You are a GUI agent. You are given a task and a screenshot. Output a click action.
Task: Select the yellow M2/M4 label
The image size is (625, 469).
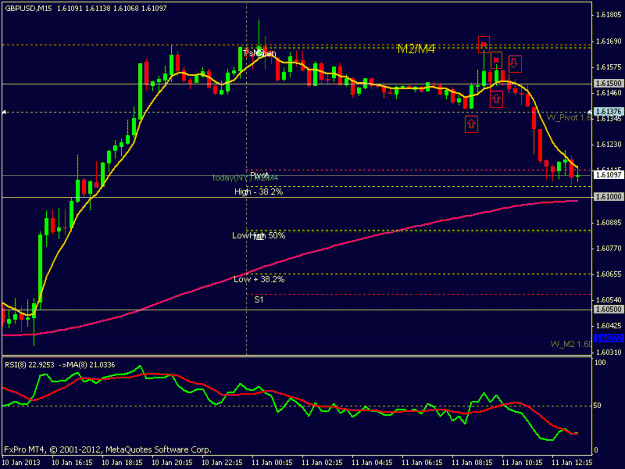click(x=416, y=49)
